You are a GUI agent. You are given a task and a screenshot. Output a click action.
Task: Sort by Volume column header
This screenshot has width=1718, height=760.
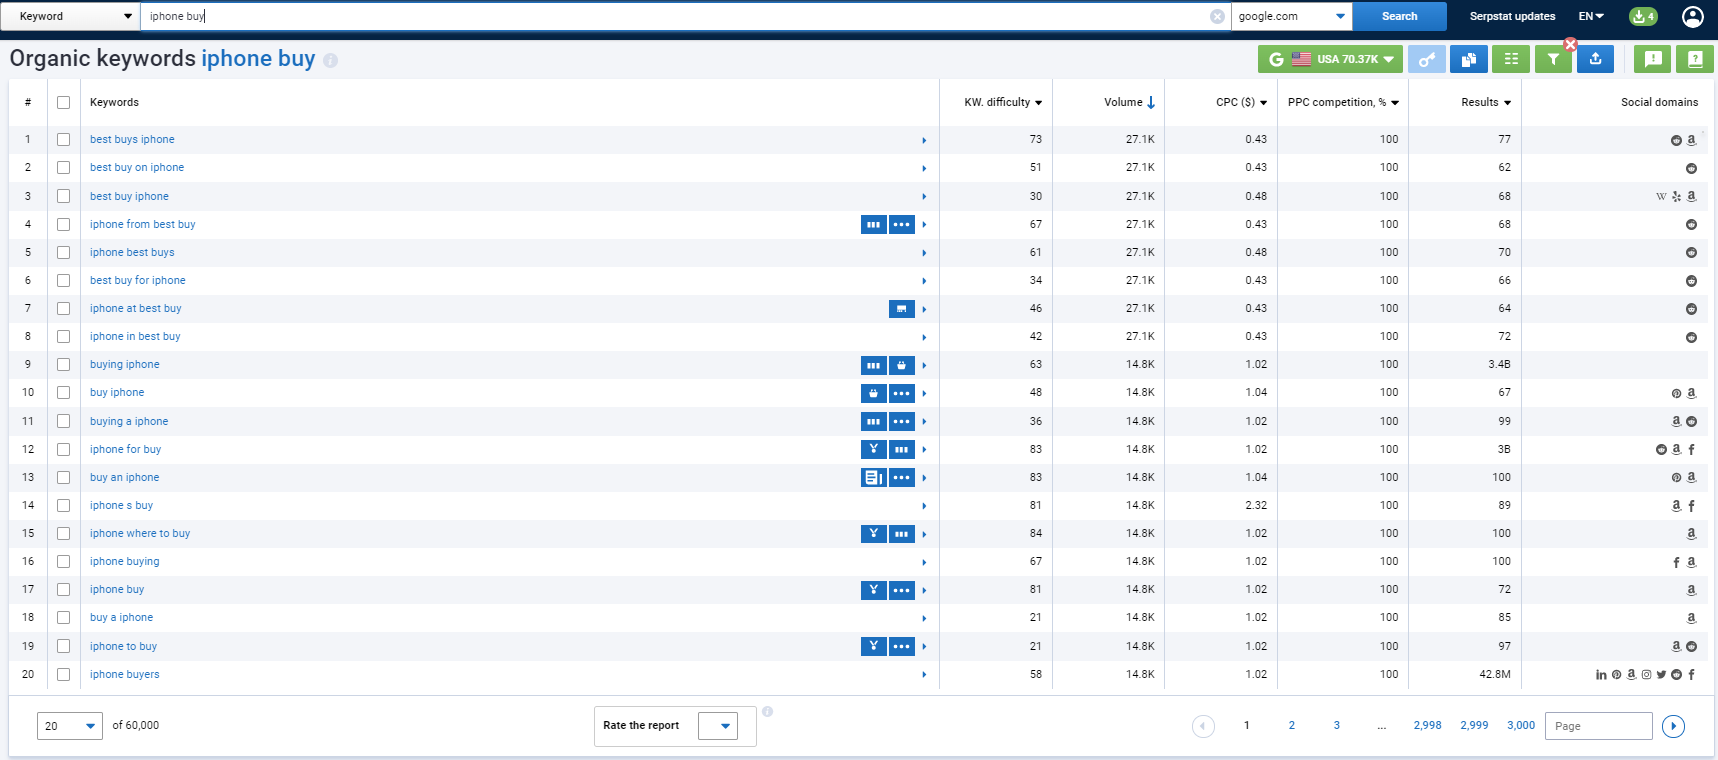coord(1130,102)
